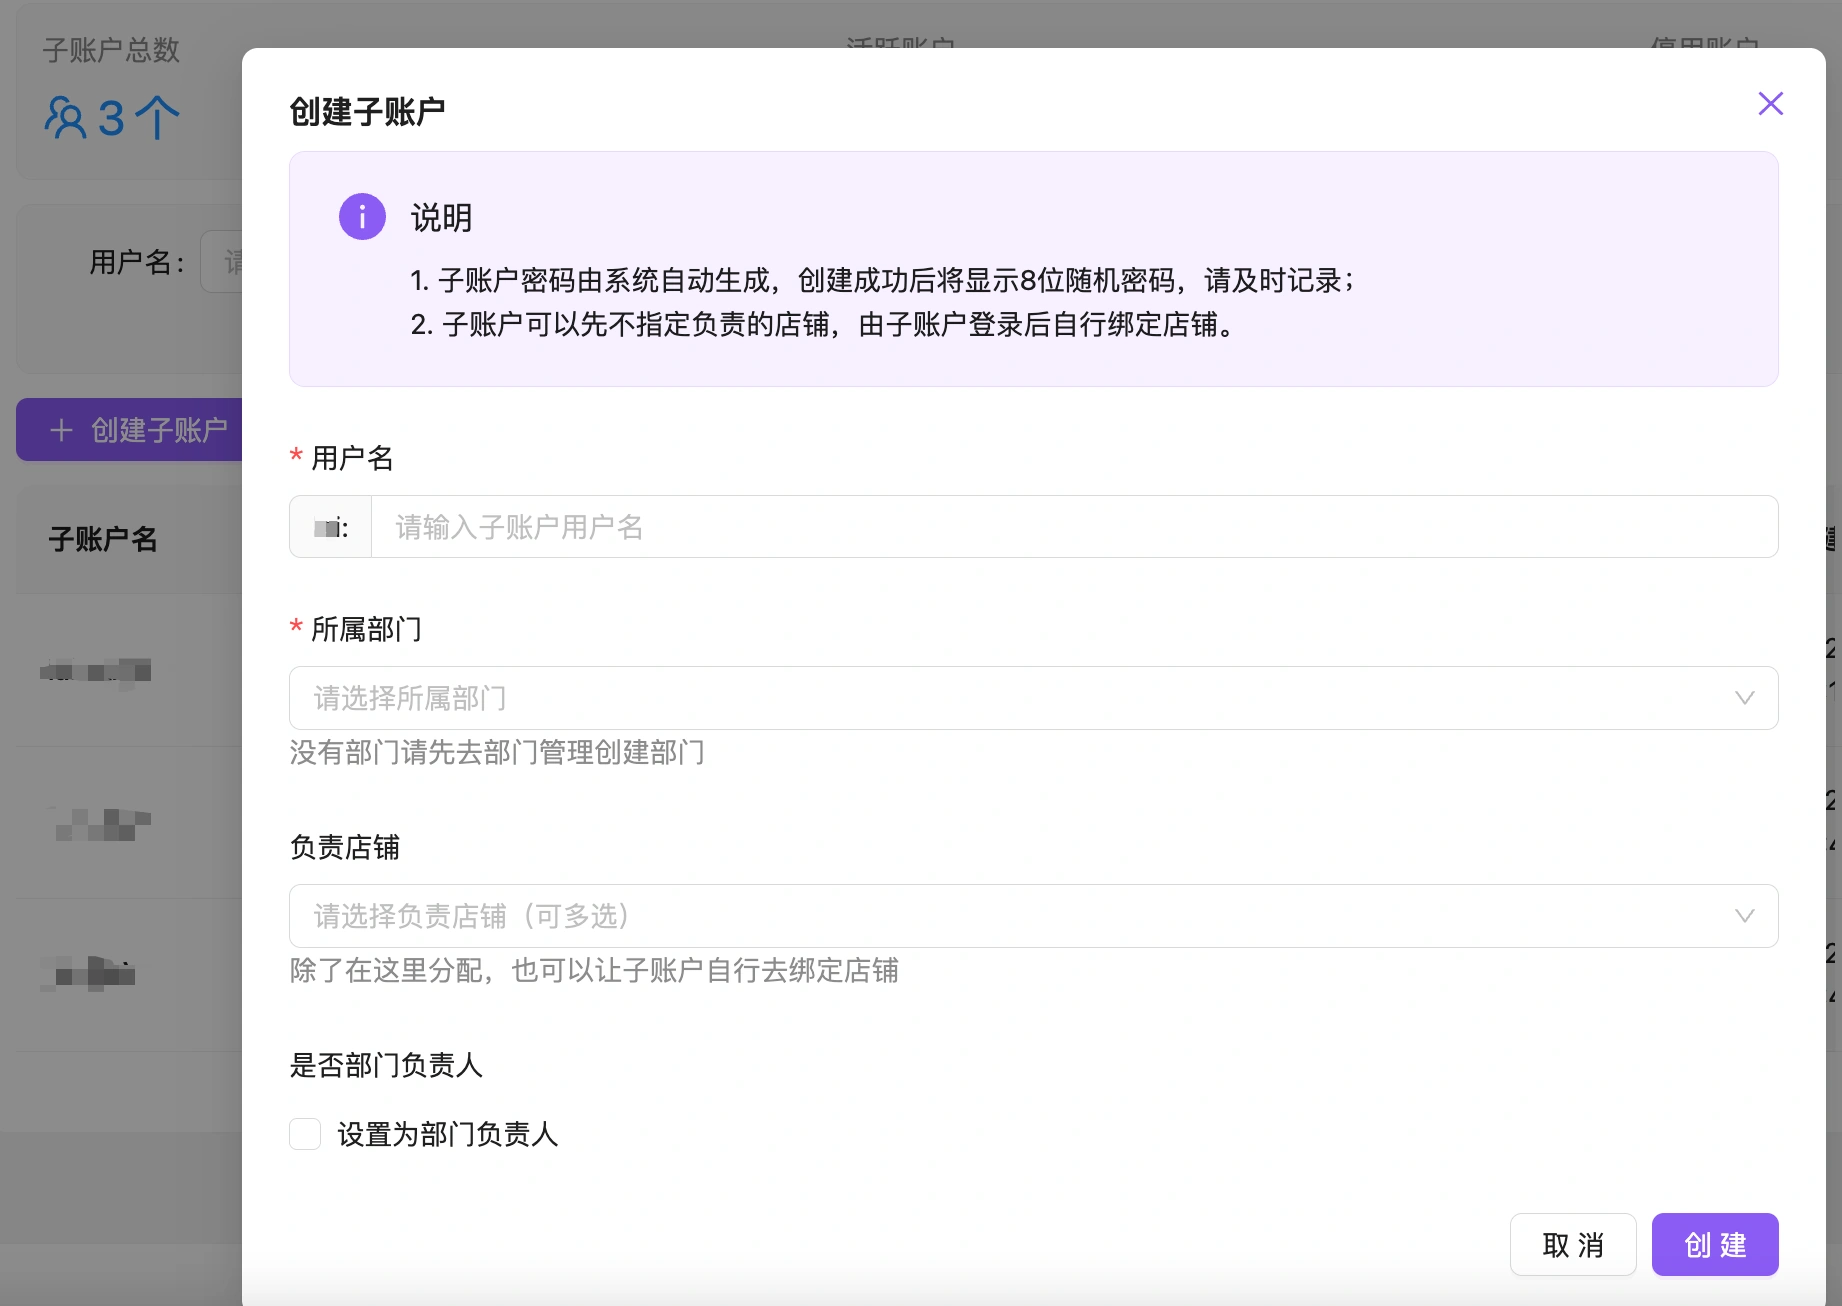Open the 请选择所属部门 dropdown
Viewport: 1842px width, 1306px height.
click(1033, 698)
